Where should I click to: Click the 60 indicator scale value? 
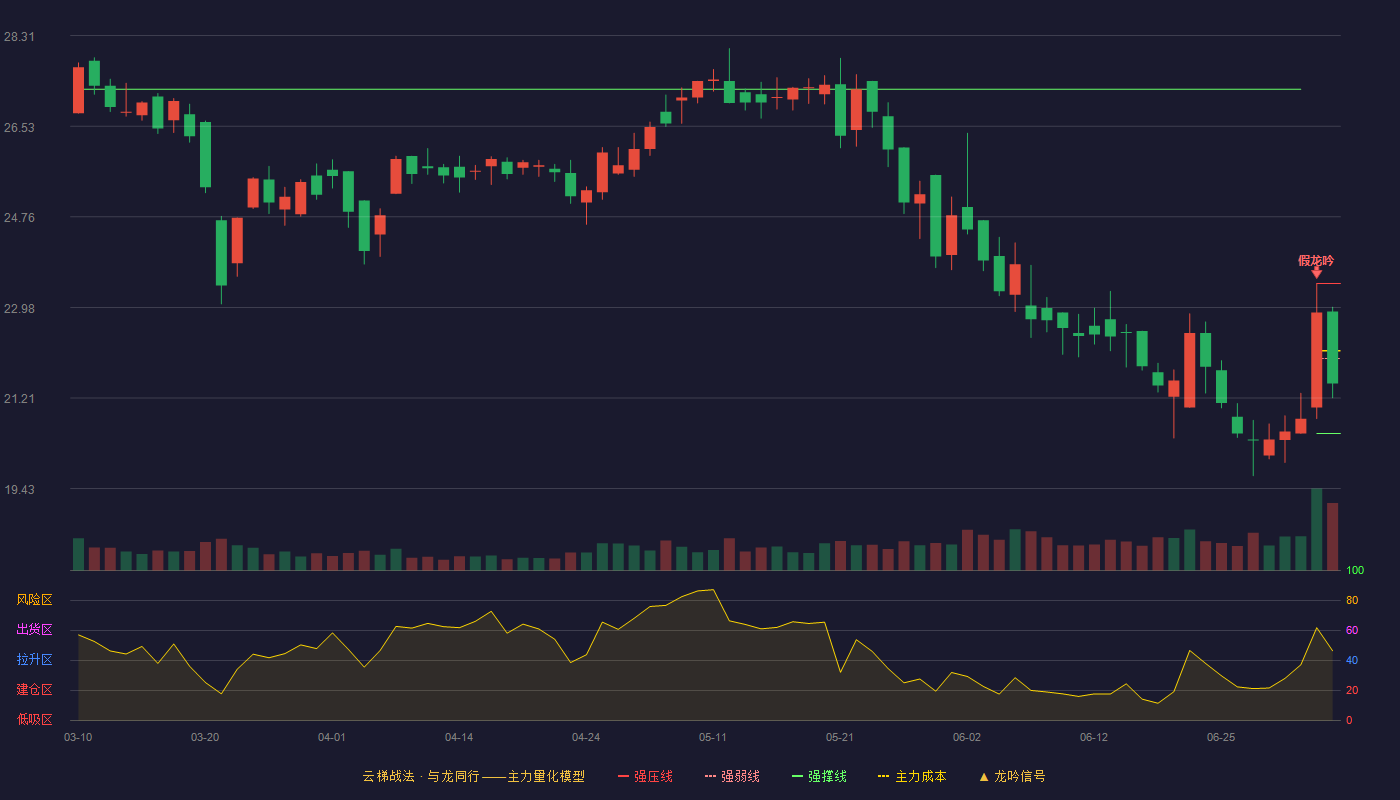[1352, 630]
